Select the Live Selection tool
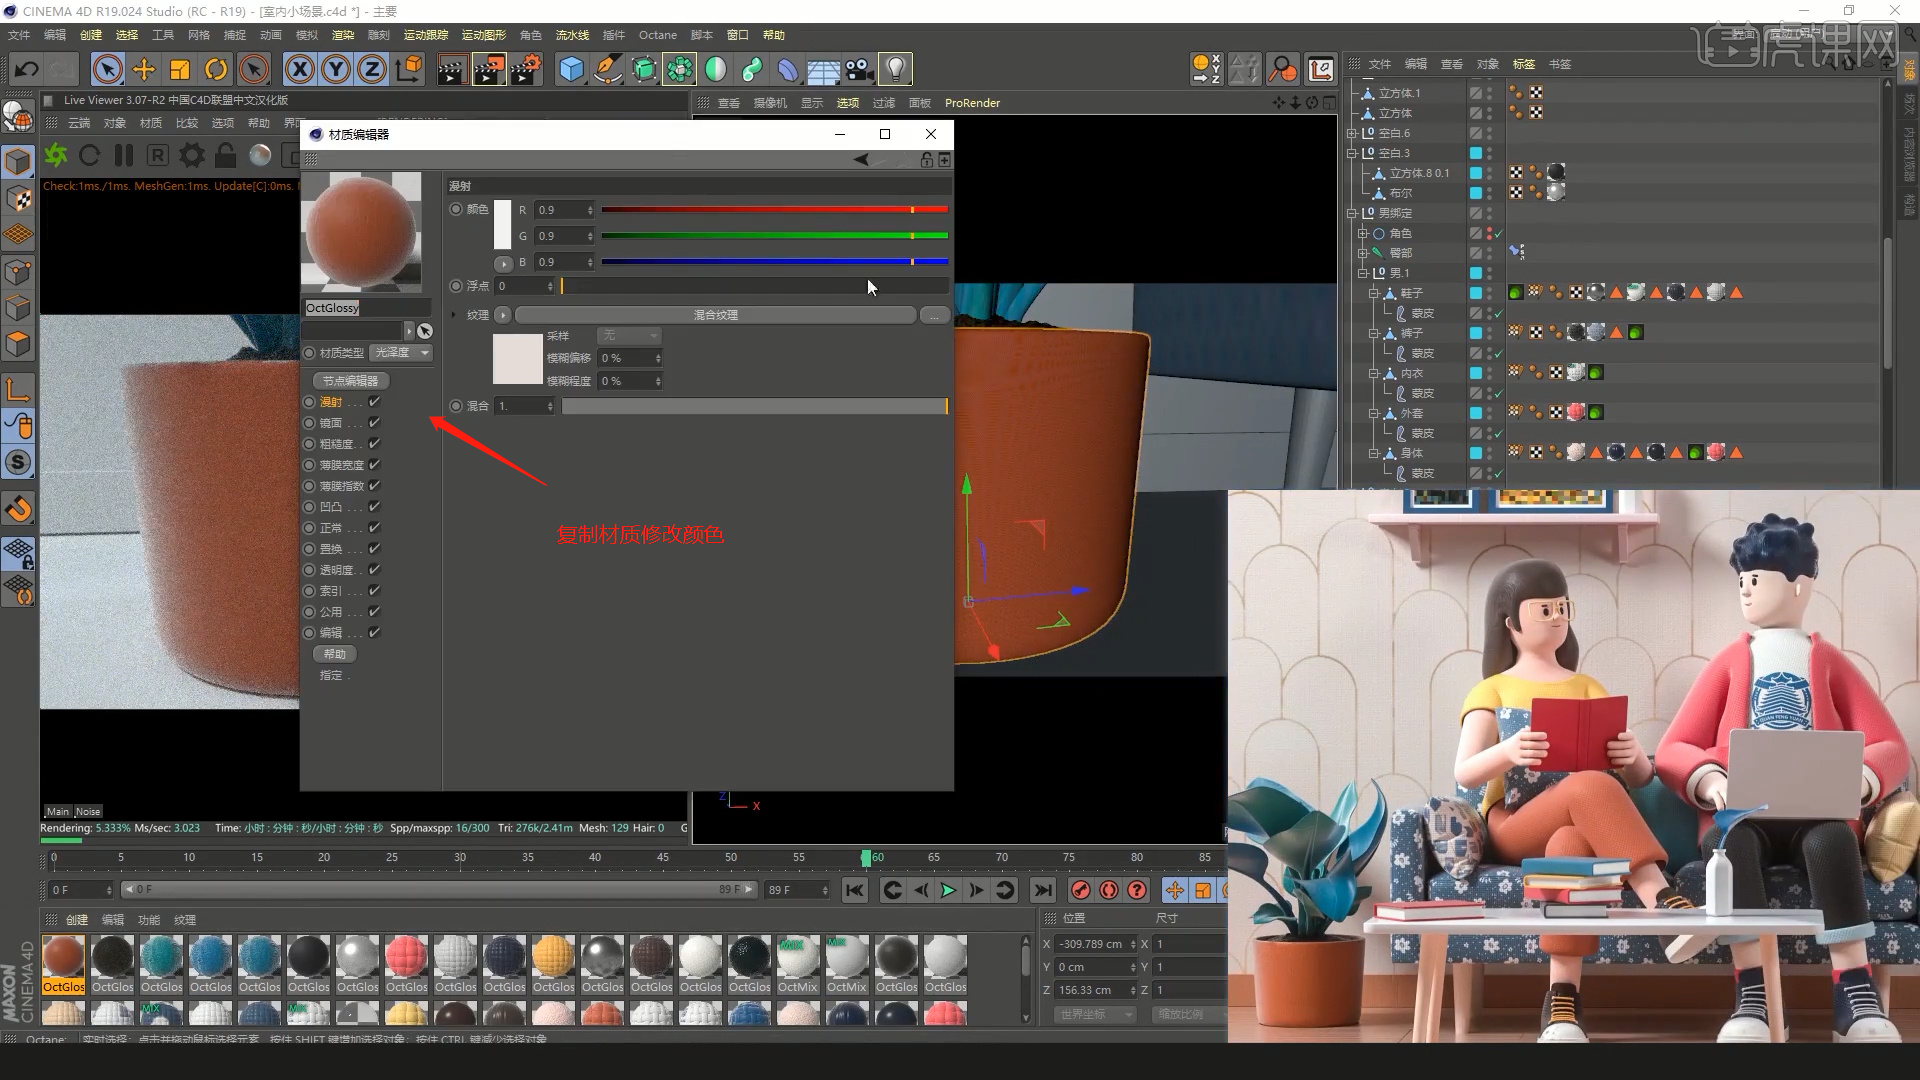The width and height of the screenshot is (1920, 1080). (107, 68)
